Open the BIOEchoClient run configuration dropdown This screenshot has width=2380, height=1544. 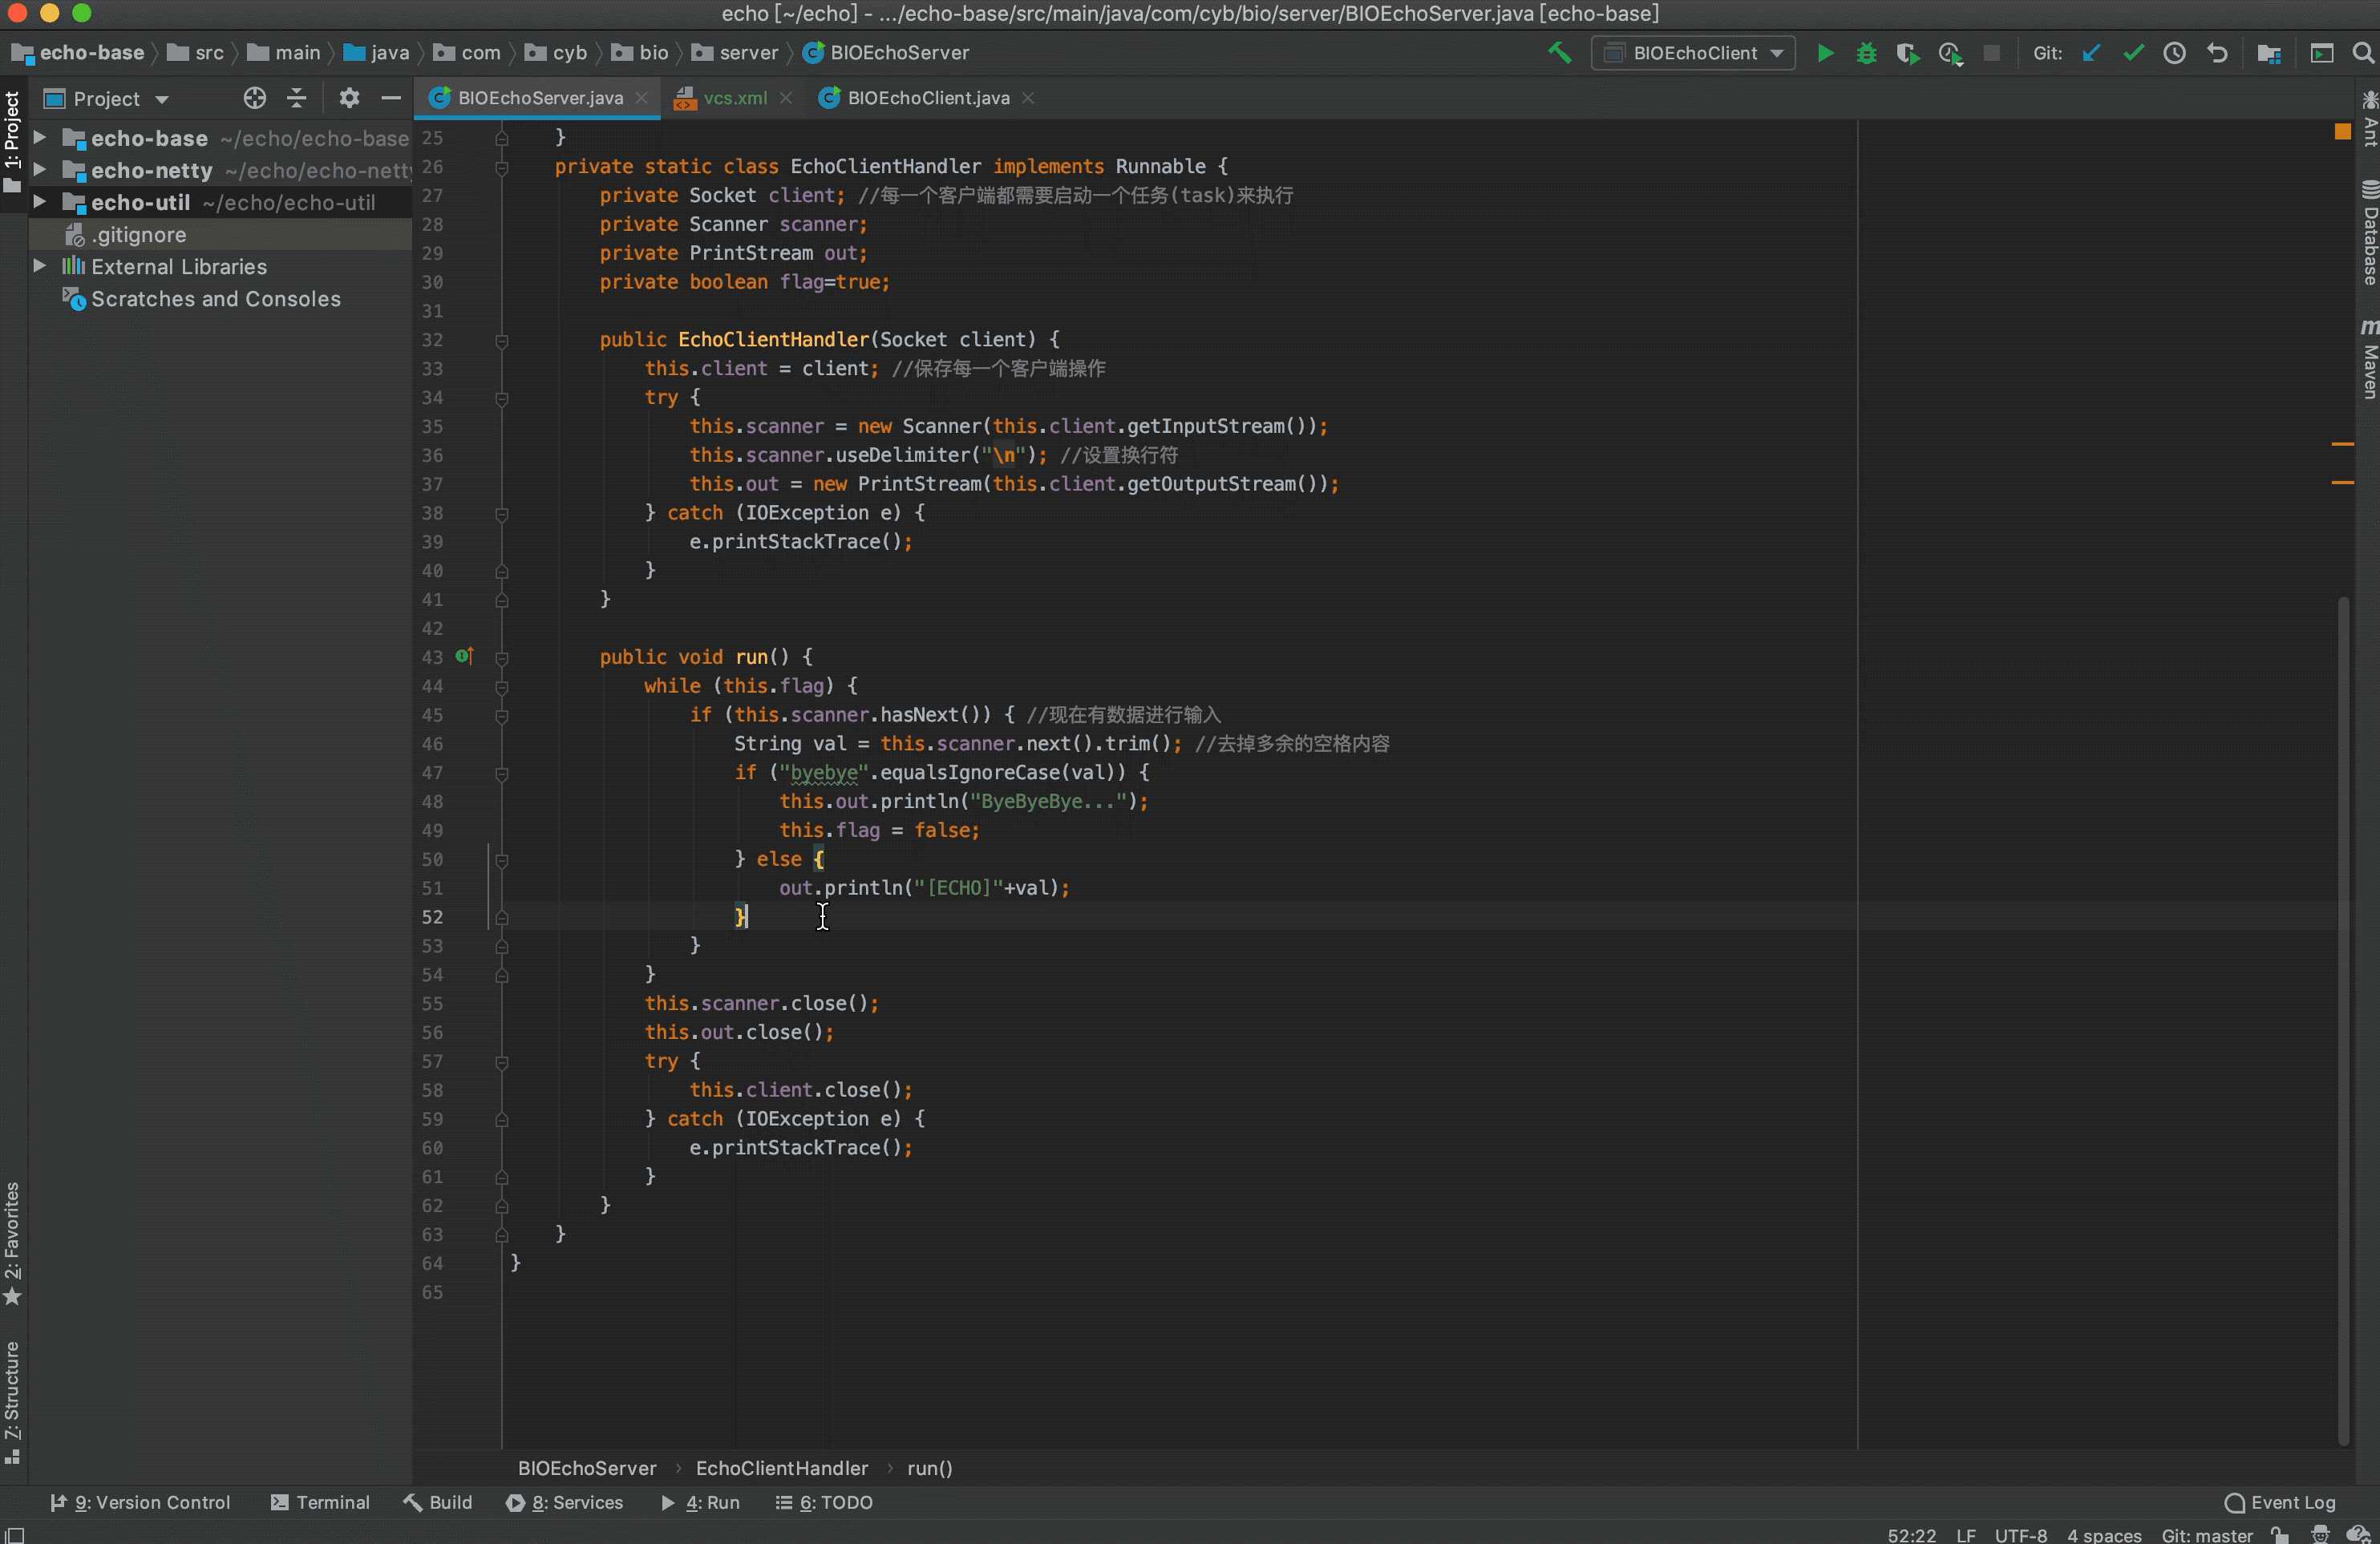(1693, 53)
